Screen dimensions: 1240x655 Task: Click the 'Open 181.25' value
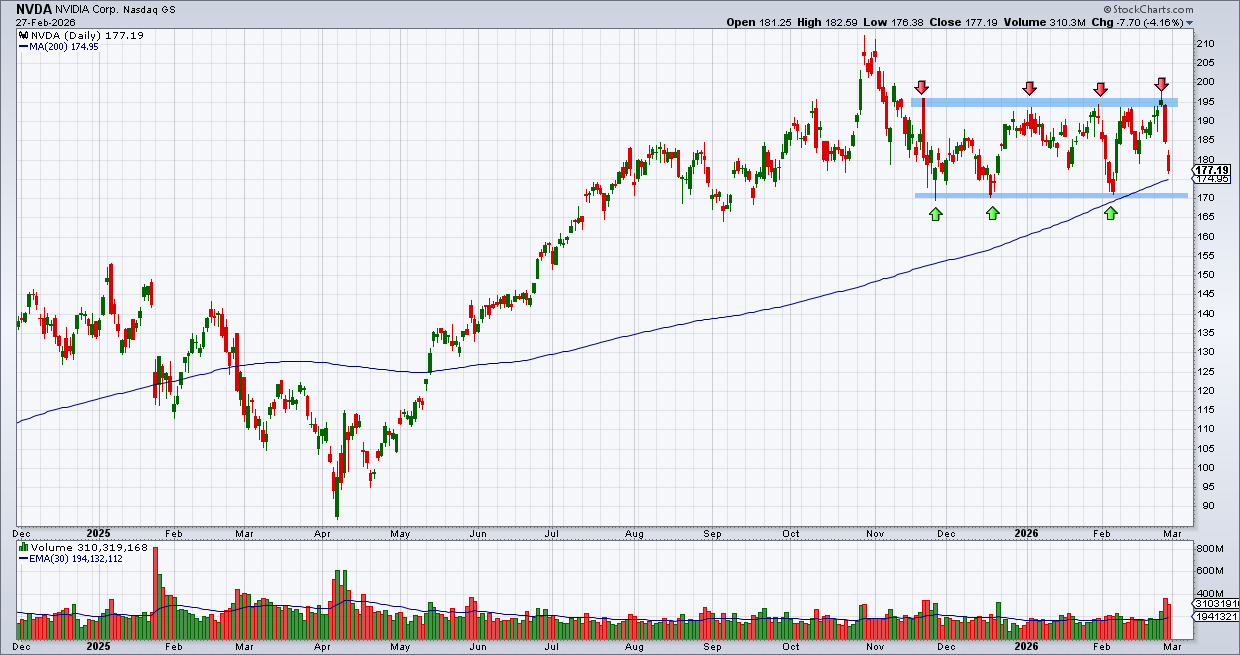[x=761, y=22]
